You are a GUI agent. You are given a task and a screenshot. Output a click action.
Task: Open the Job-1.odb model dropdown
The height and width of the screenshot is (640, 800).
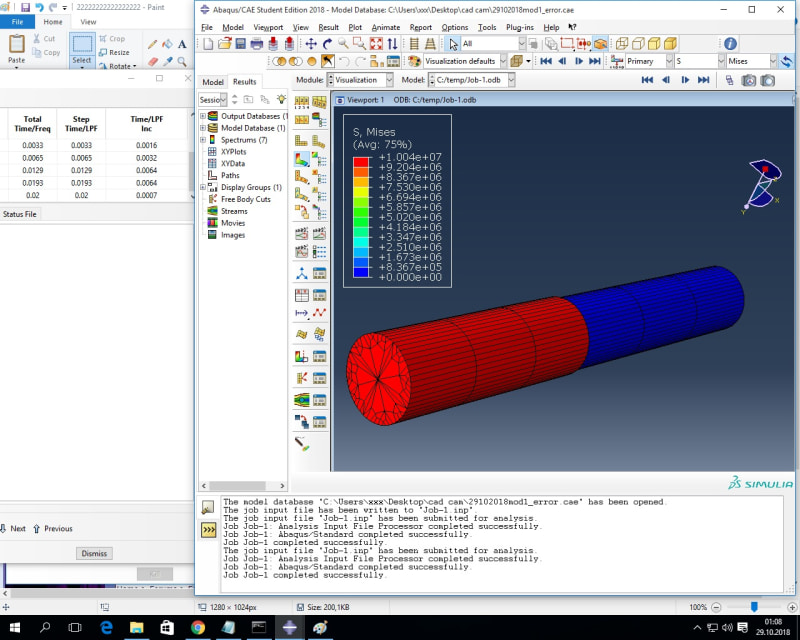coord(511,80)
